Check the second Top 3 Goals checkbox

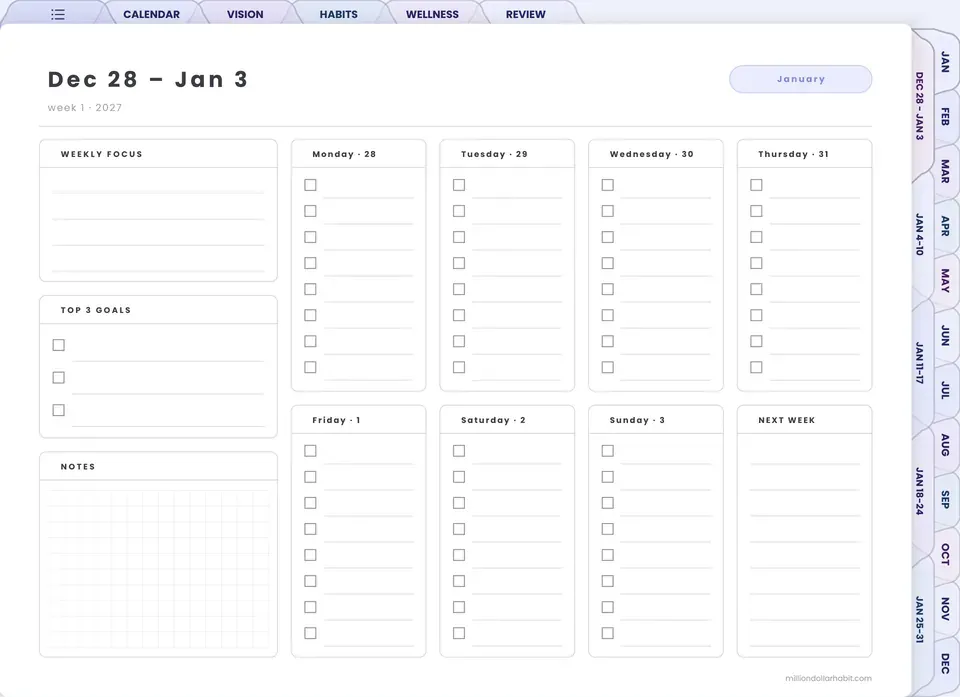click(x=59, y=377)
